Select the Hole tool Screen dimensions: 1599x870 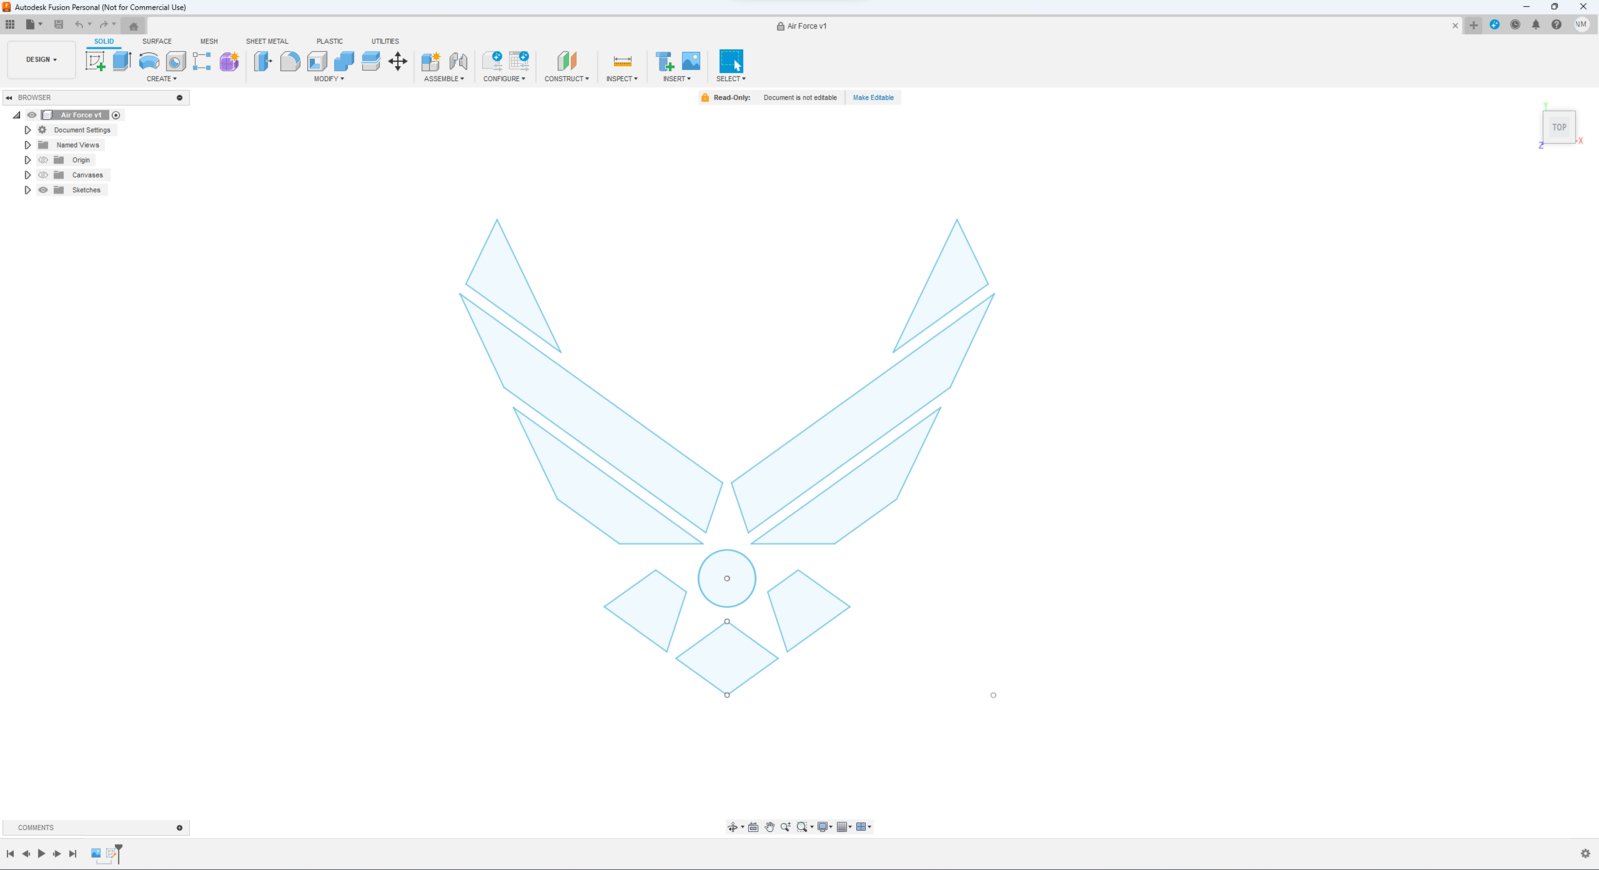pyautogui.click(x=176, y=61)
